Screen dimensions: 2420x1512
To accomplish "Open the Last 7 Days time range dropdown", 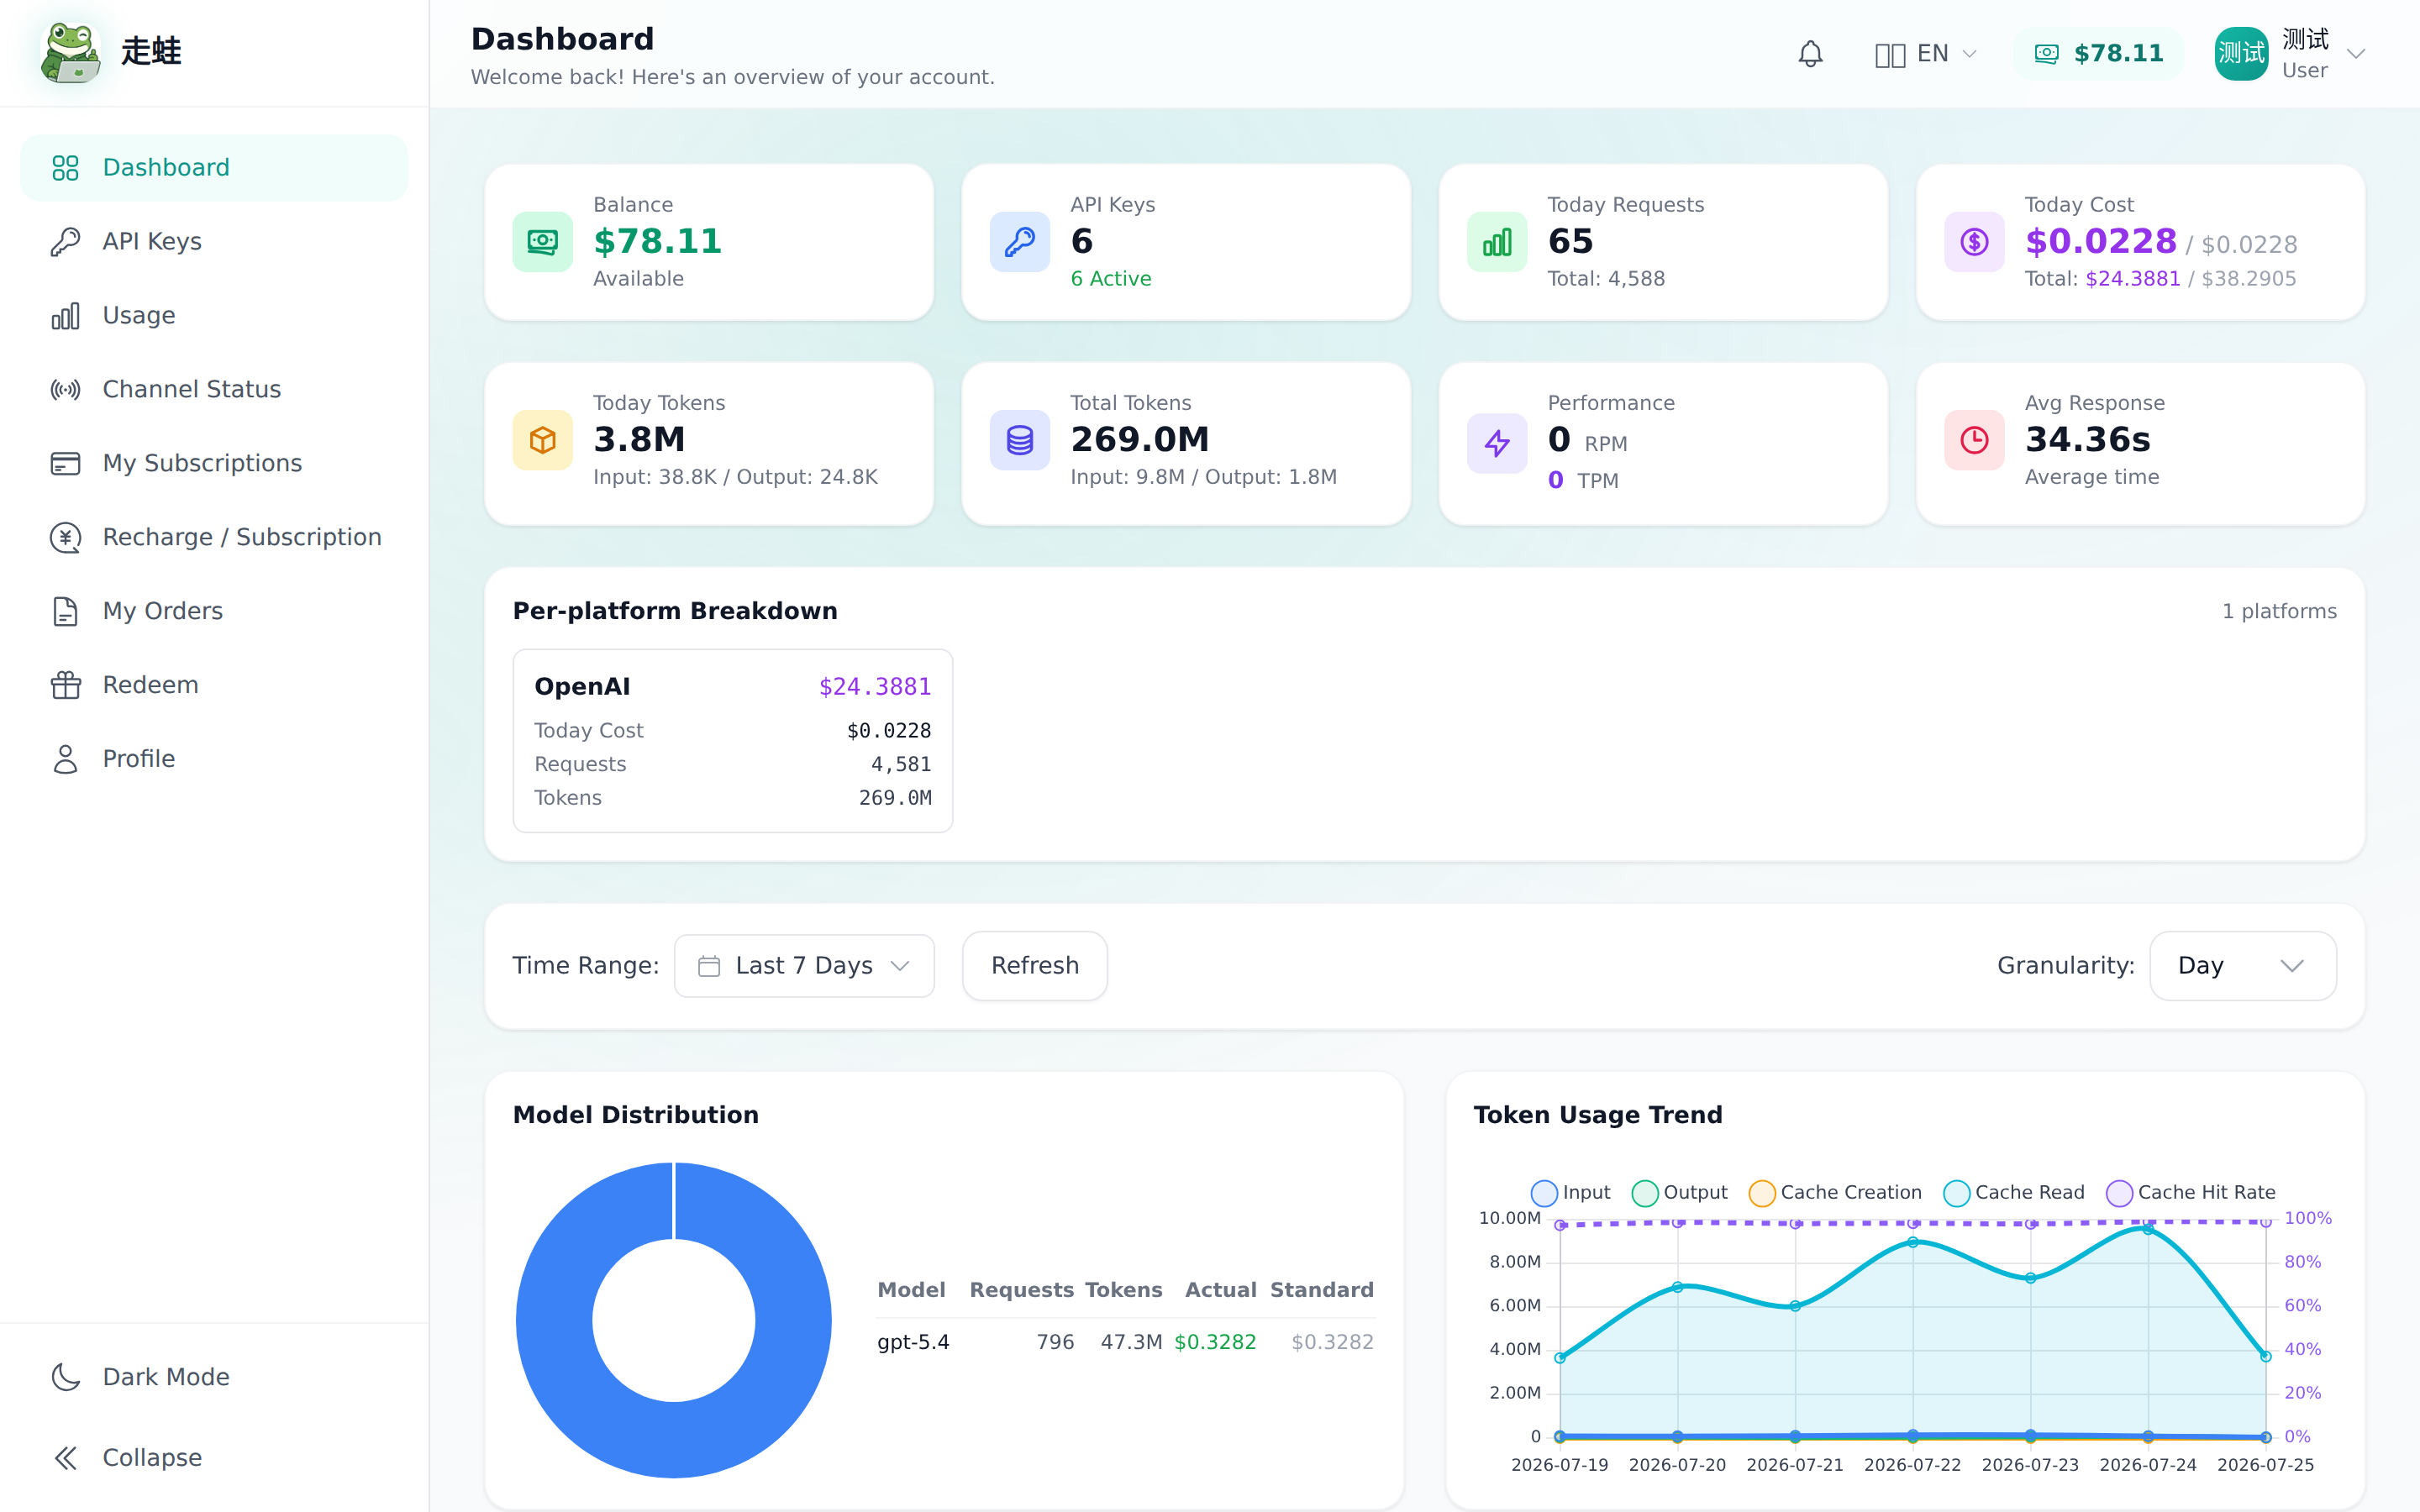I will [x=804, y=966].
